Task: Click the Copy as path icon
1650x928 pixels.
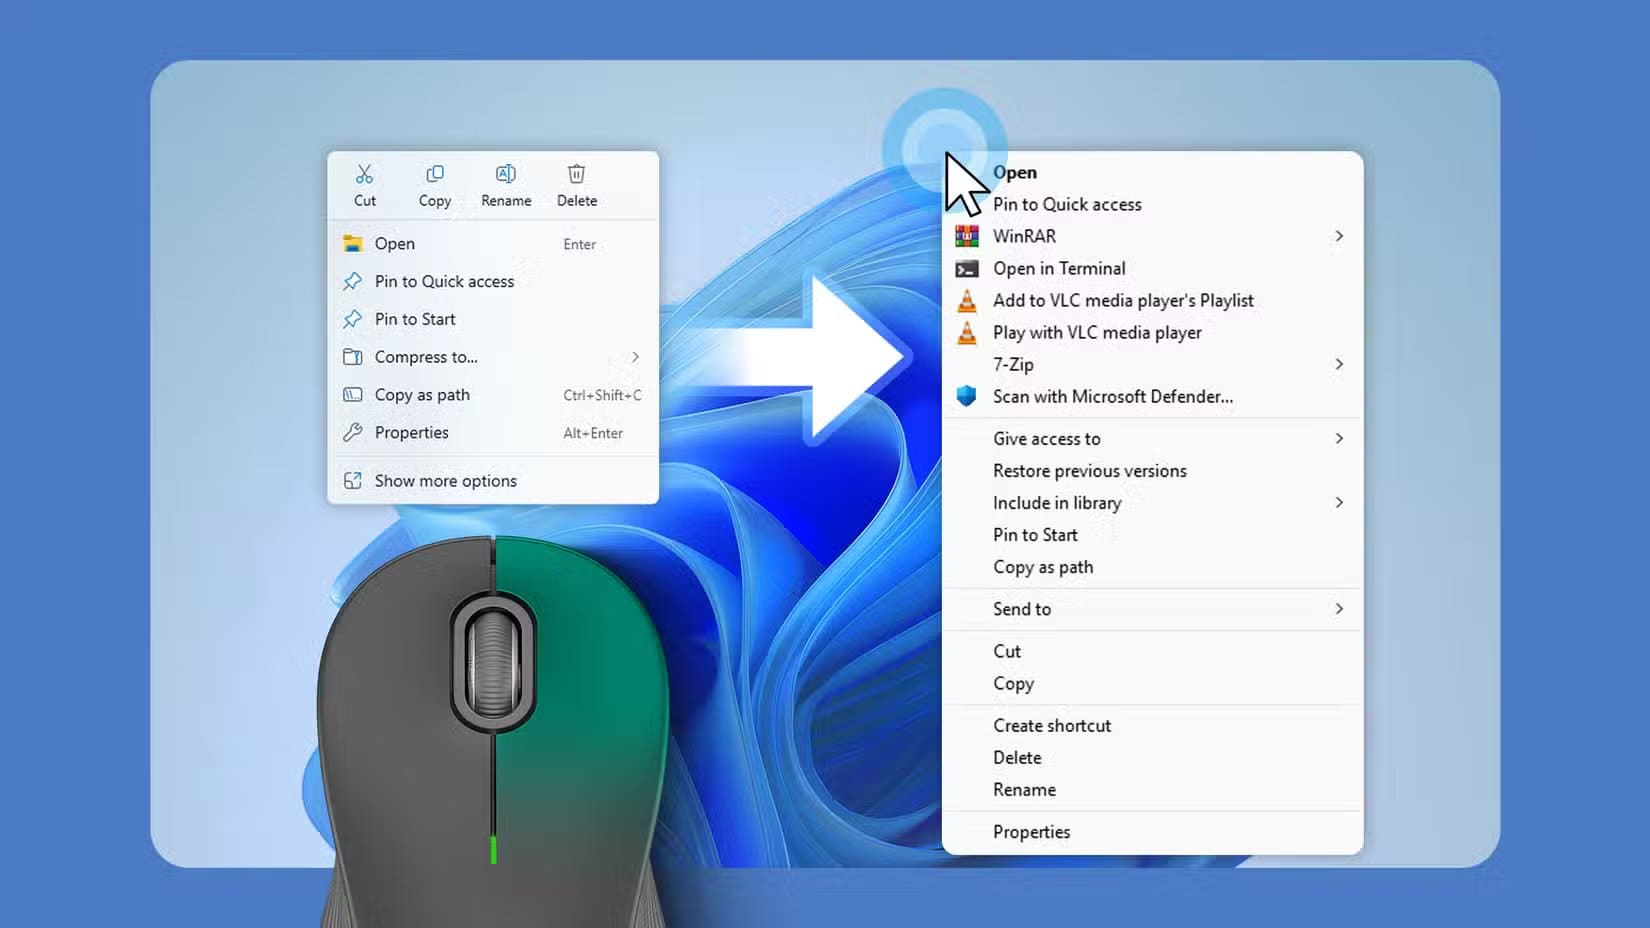Action: pos(352,394)
